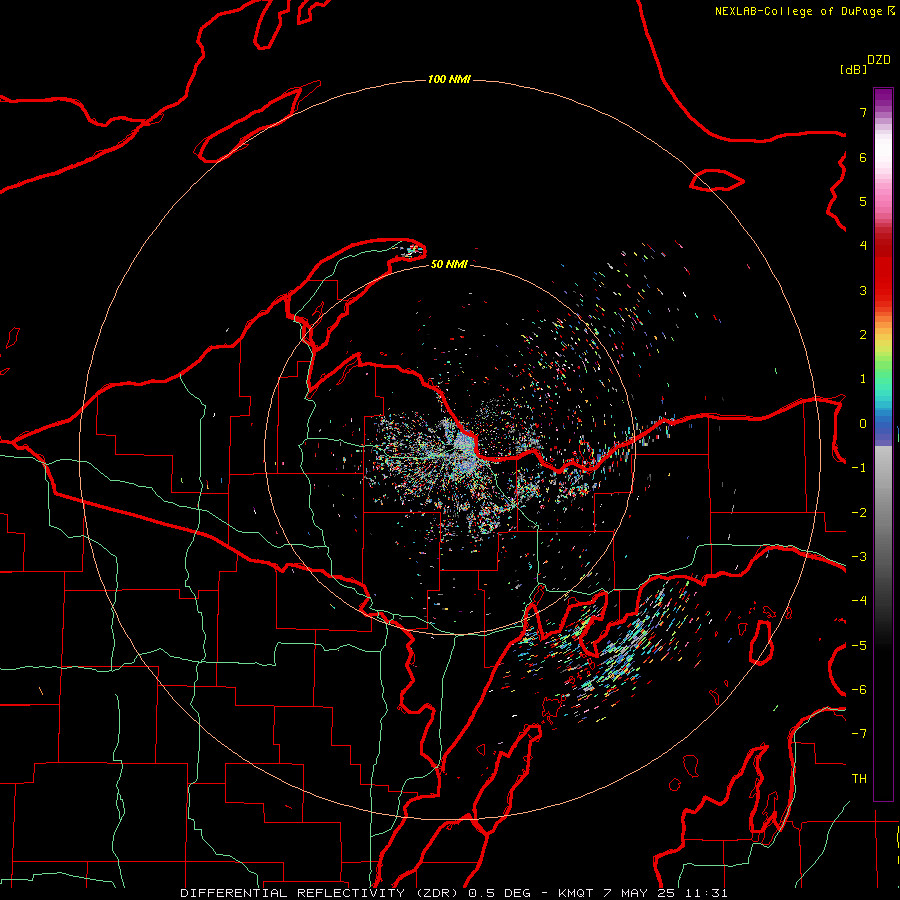Viewport: 900px width, 900px height.
Task: Click the "-7" value on the color scale
Action: pos(859,734)
